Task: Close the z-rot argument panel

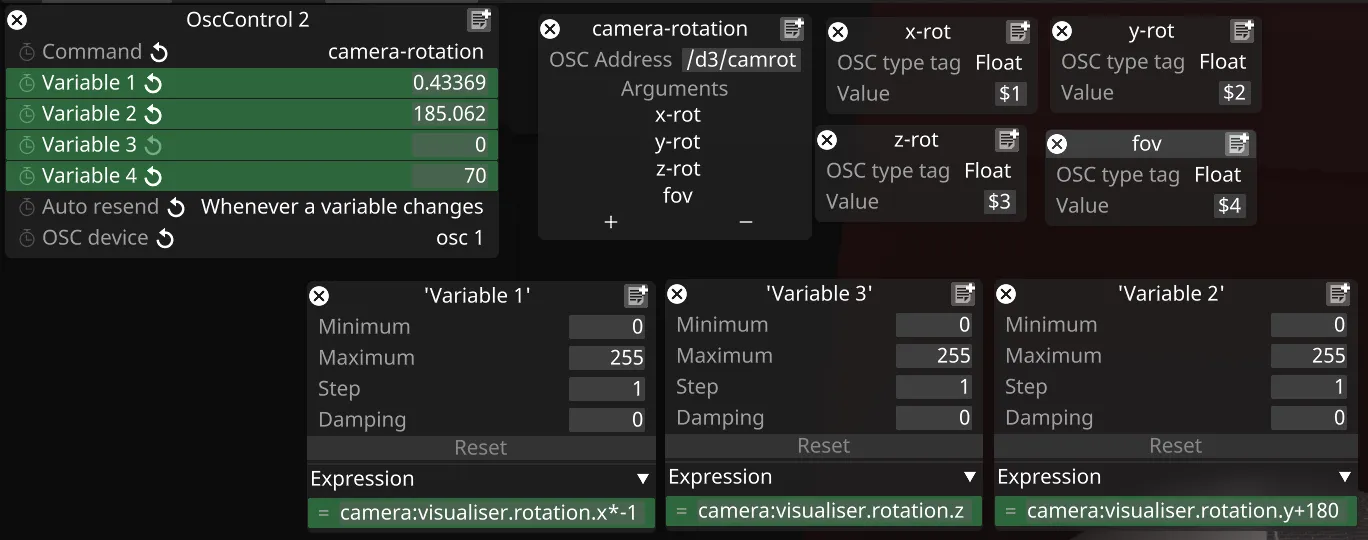Action: pos(827,140)
